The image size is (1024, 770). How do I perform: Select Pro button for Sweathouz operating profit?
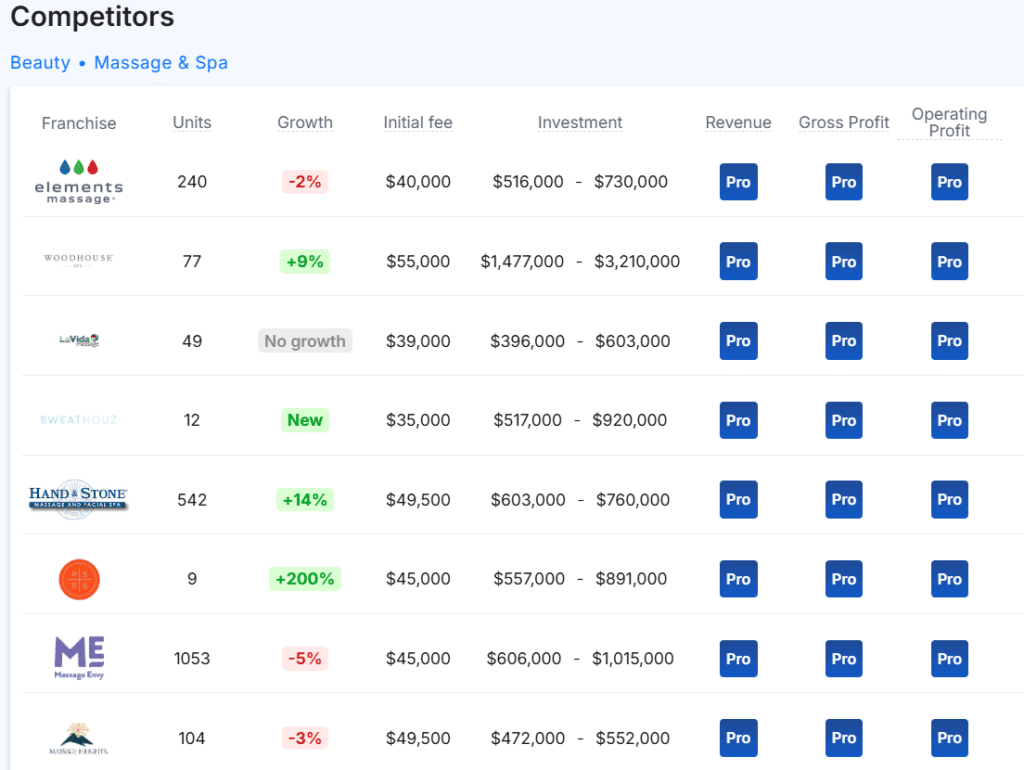(950, 420)
